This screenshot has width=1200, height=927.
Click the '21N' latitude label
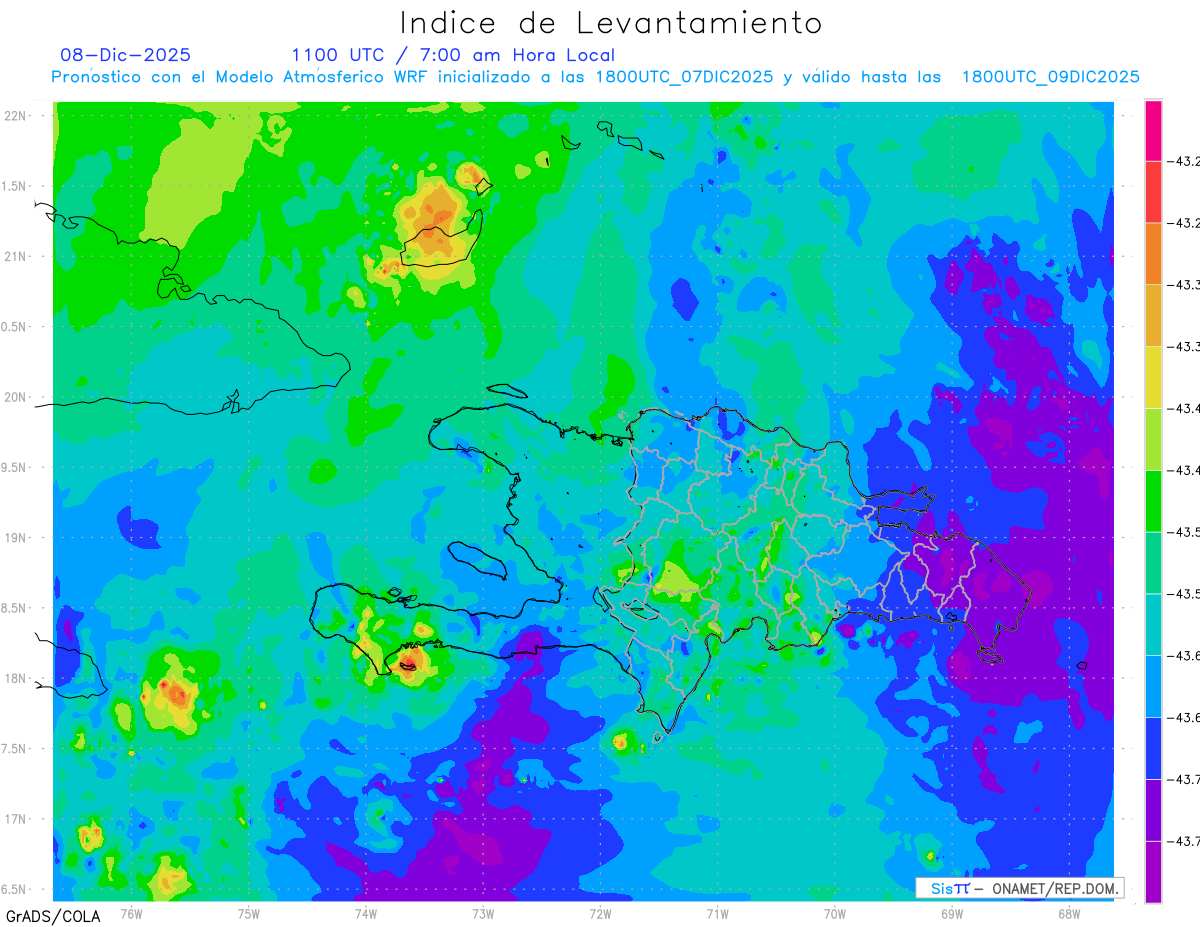[x=15, y=257]
